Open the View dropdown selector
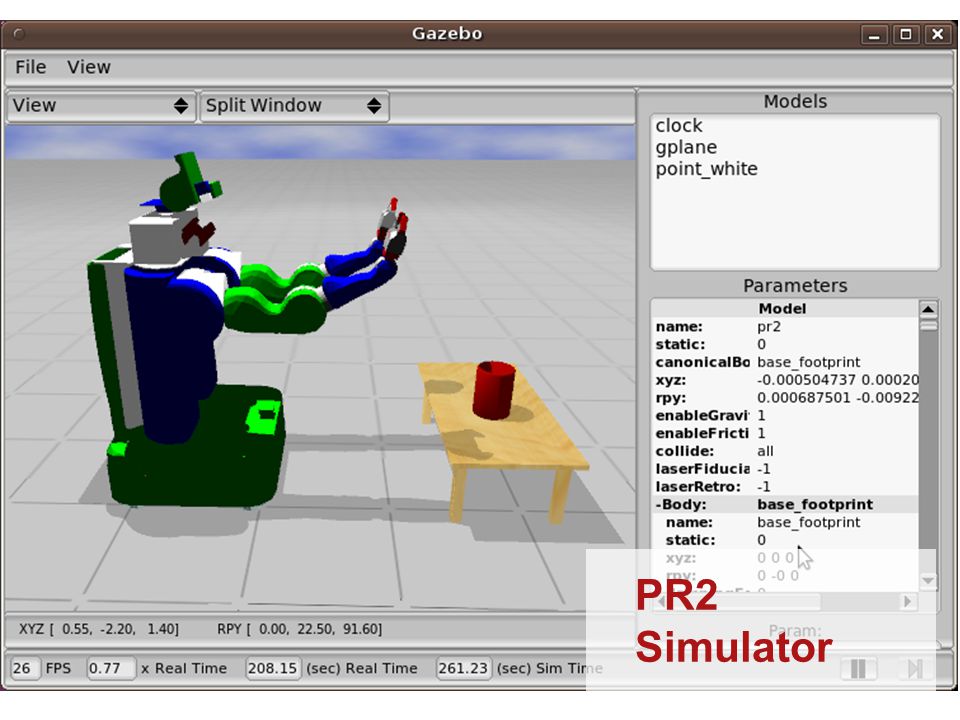Viewport: 960px width, 720px height. click(x=101, y=105)
